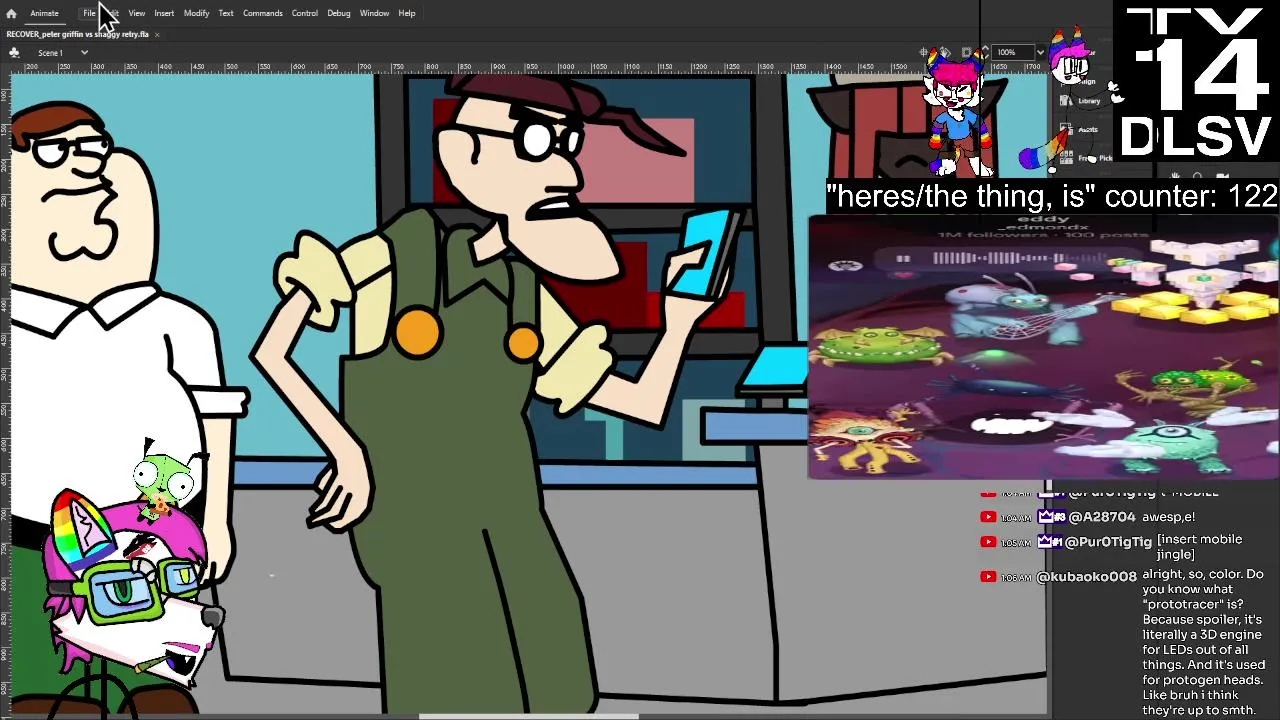Viewport: 1280px width, 720px height.
Task: Open the Modify menu
Action: click(x=196, y=13)
